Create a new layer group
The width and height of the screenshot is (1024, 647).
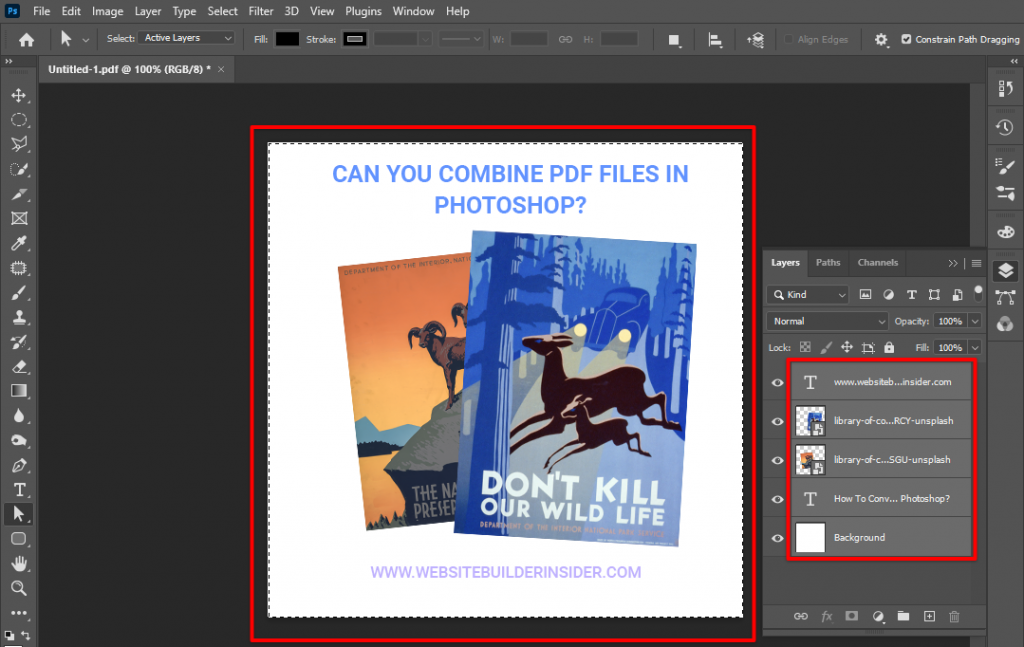903,616
